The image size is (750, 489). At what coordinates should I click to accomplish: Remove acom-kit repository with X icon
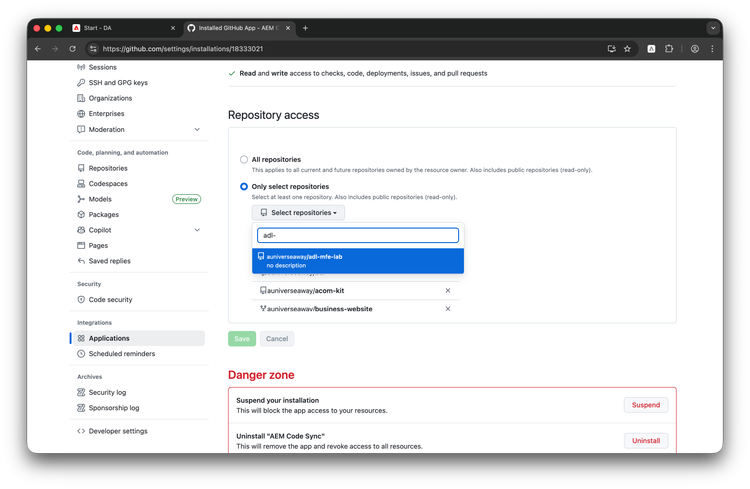(x=448, y=291)
